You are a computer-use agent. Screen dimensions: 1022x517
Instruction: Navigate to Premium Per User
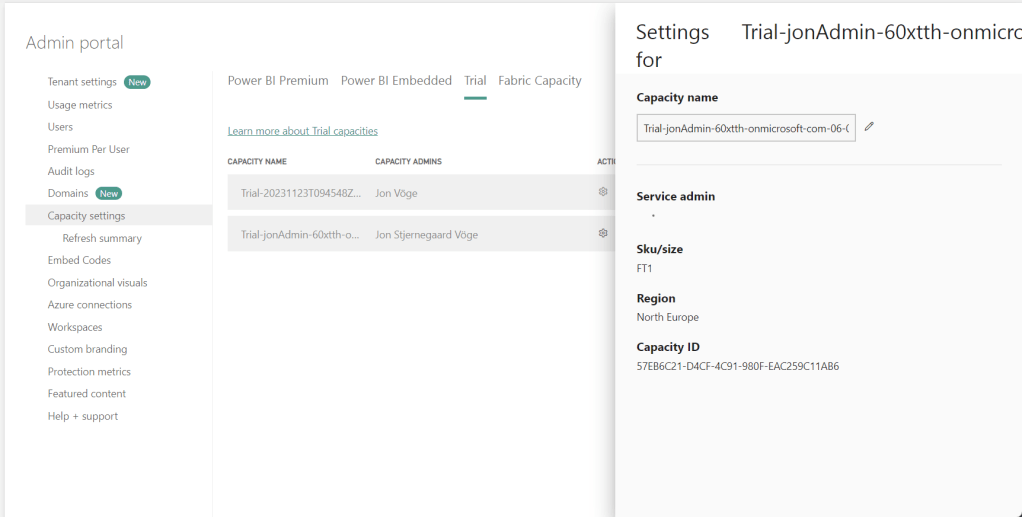tap(88, 149)
